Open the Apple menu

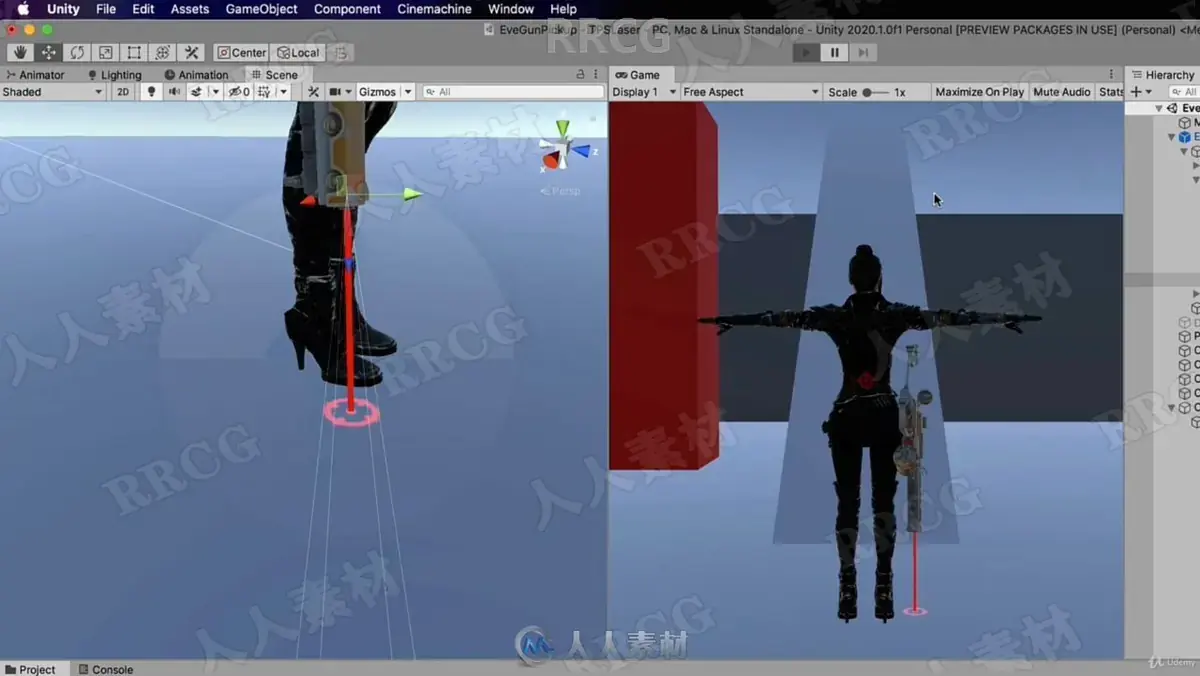coord(23,9)
